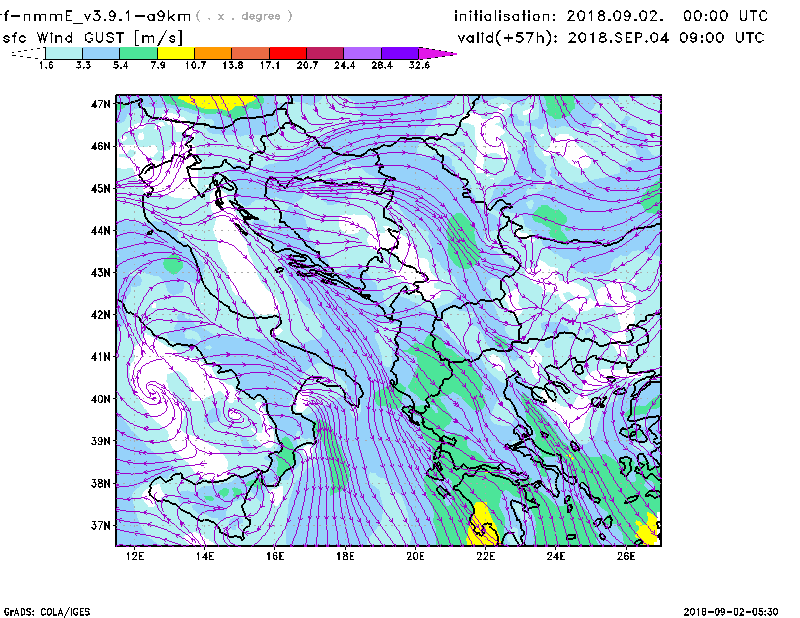Click the 'sfc Wind GUST [m/s]' title
Image resolution: width=800 pixels, height=618 pixels.
click(92, 38)
